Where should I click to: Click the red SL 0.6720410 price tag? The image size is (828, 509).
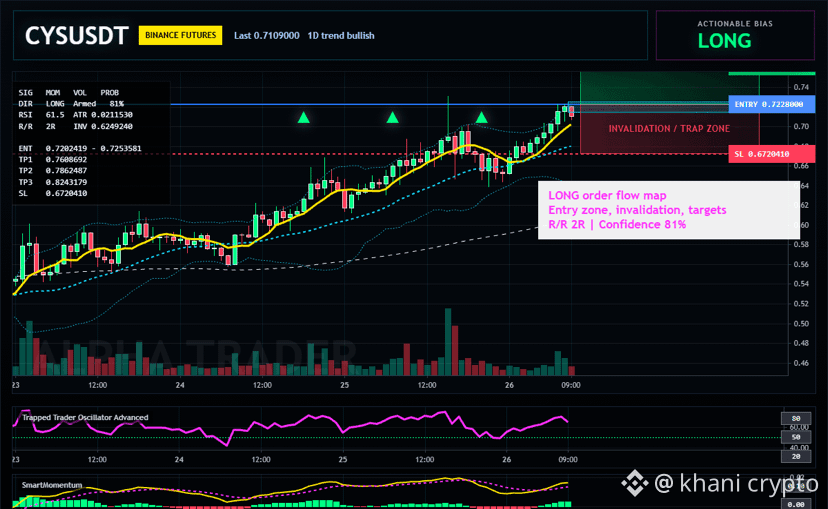pyautogui.click(x=771, y=154)
